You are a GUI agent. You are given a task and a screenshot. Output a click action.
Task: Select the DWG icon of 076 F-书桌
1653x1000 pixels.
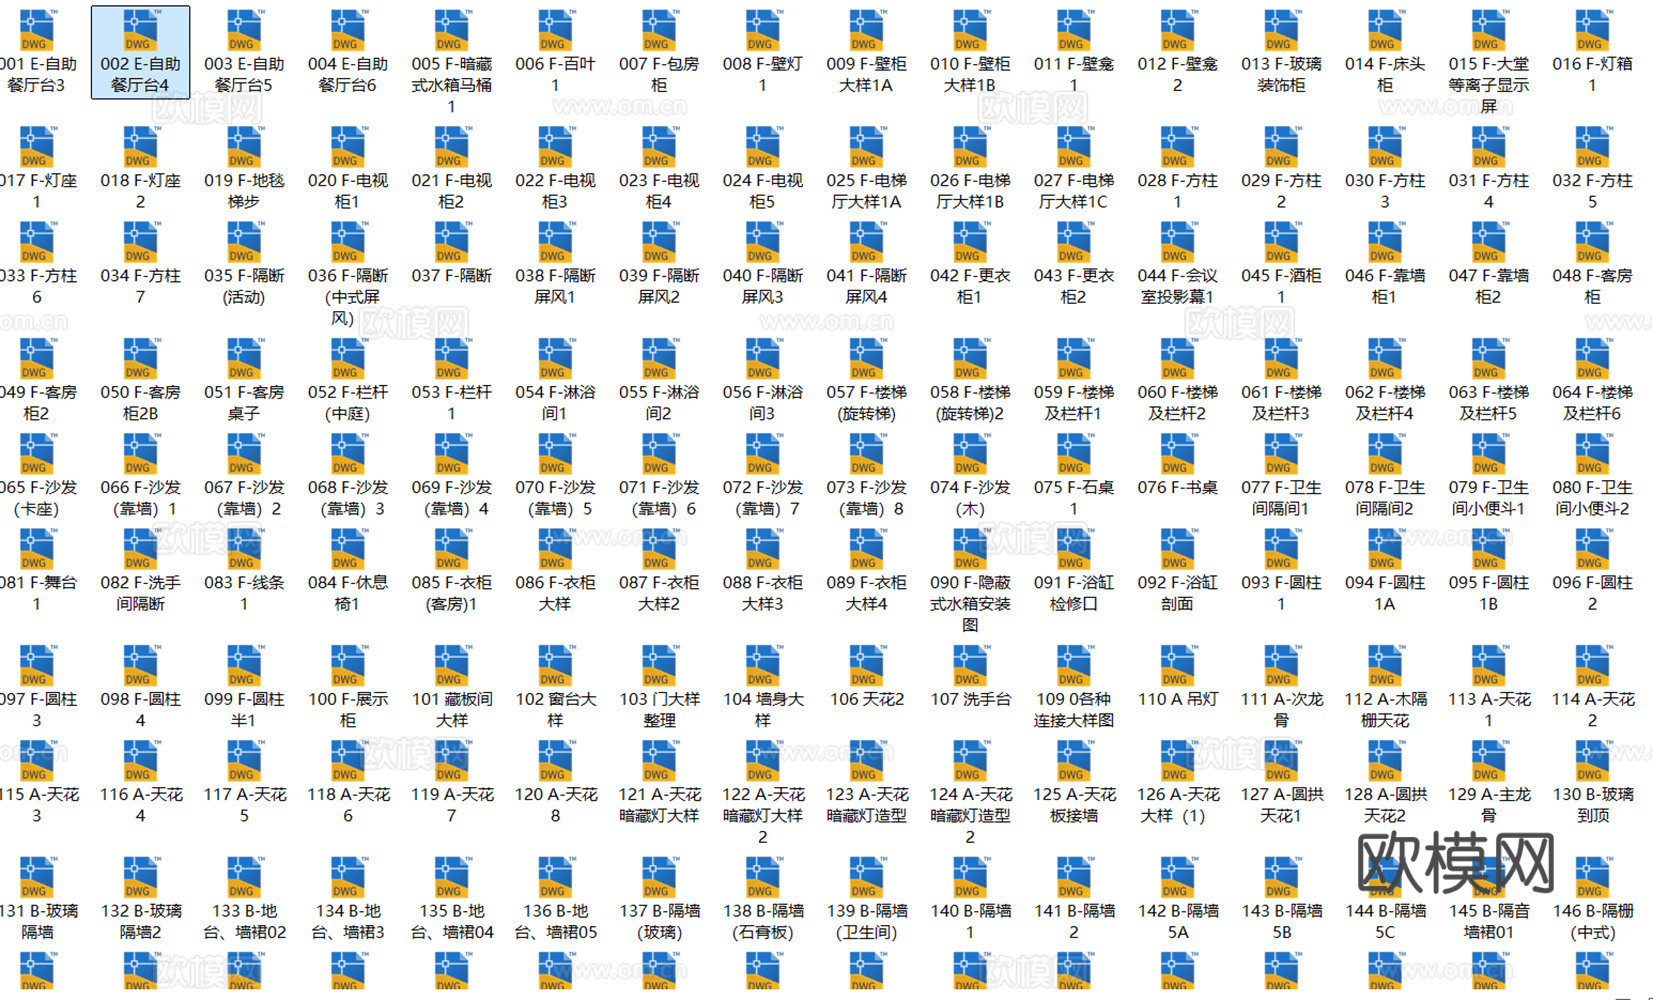[x=1178, y=454]
